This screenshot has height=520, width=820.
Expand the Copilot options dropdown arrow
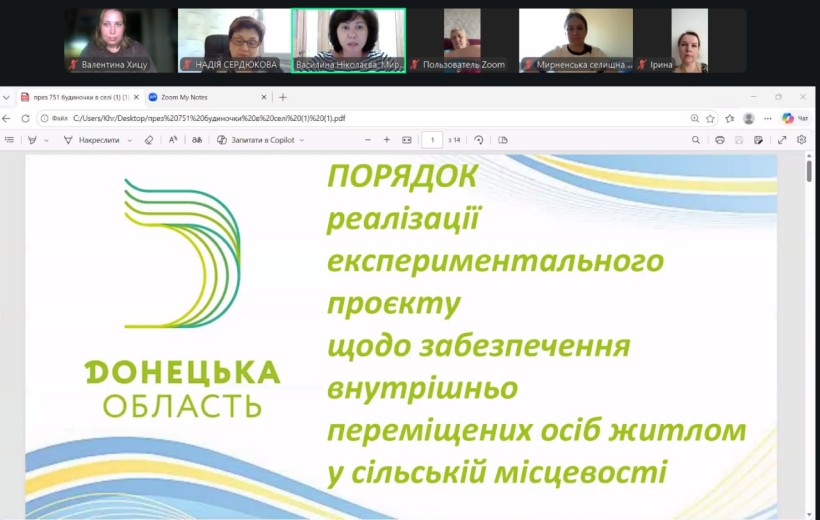pyautogui.click(x=302, y=140)
